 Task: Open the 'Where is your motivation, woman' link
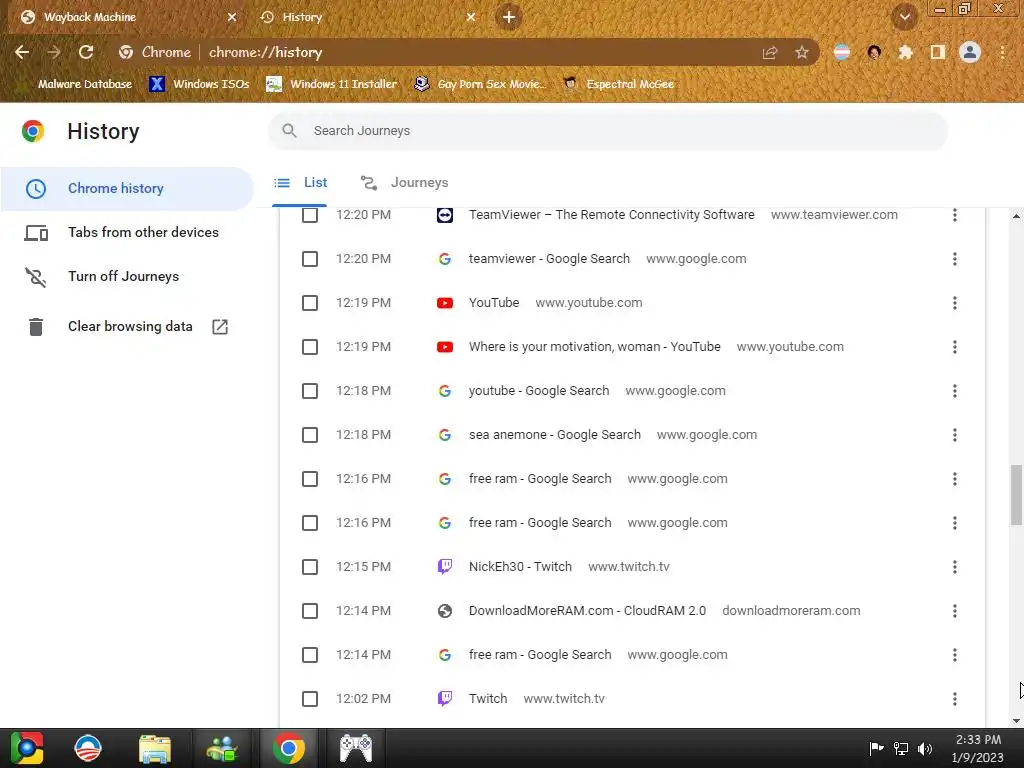[594, 347]
